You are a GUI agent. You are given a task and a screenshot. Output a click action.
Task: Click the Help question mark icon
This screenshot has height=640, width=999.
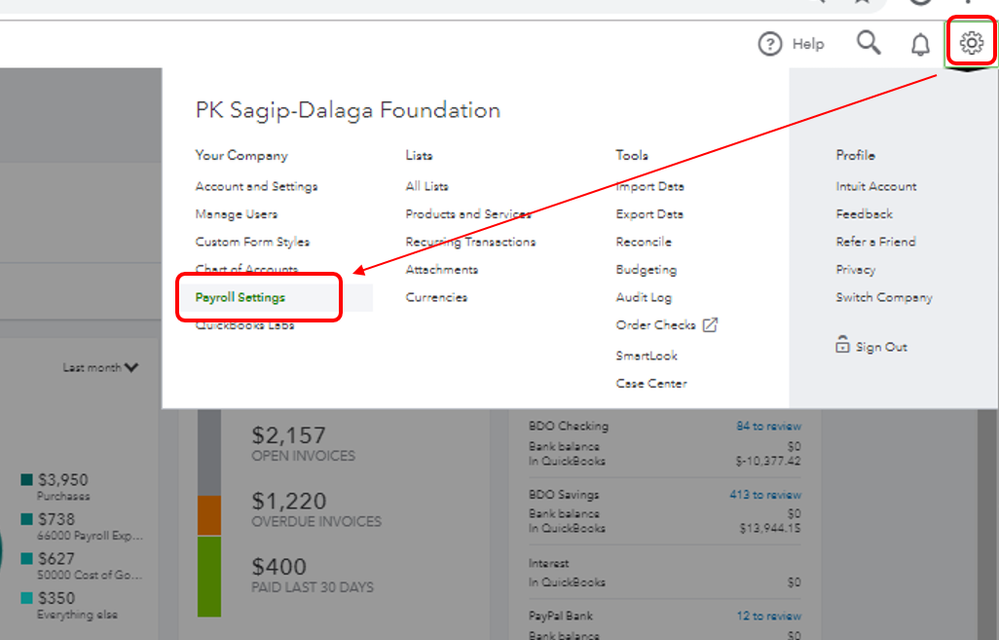pos(770,44)
